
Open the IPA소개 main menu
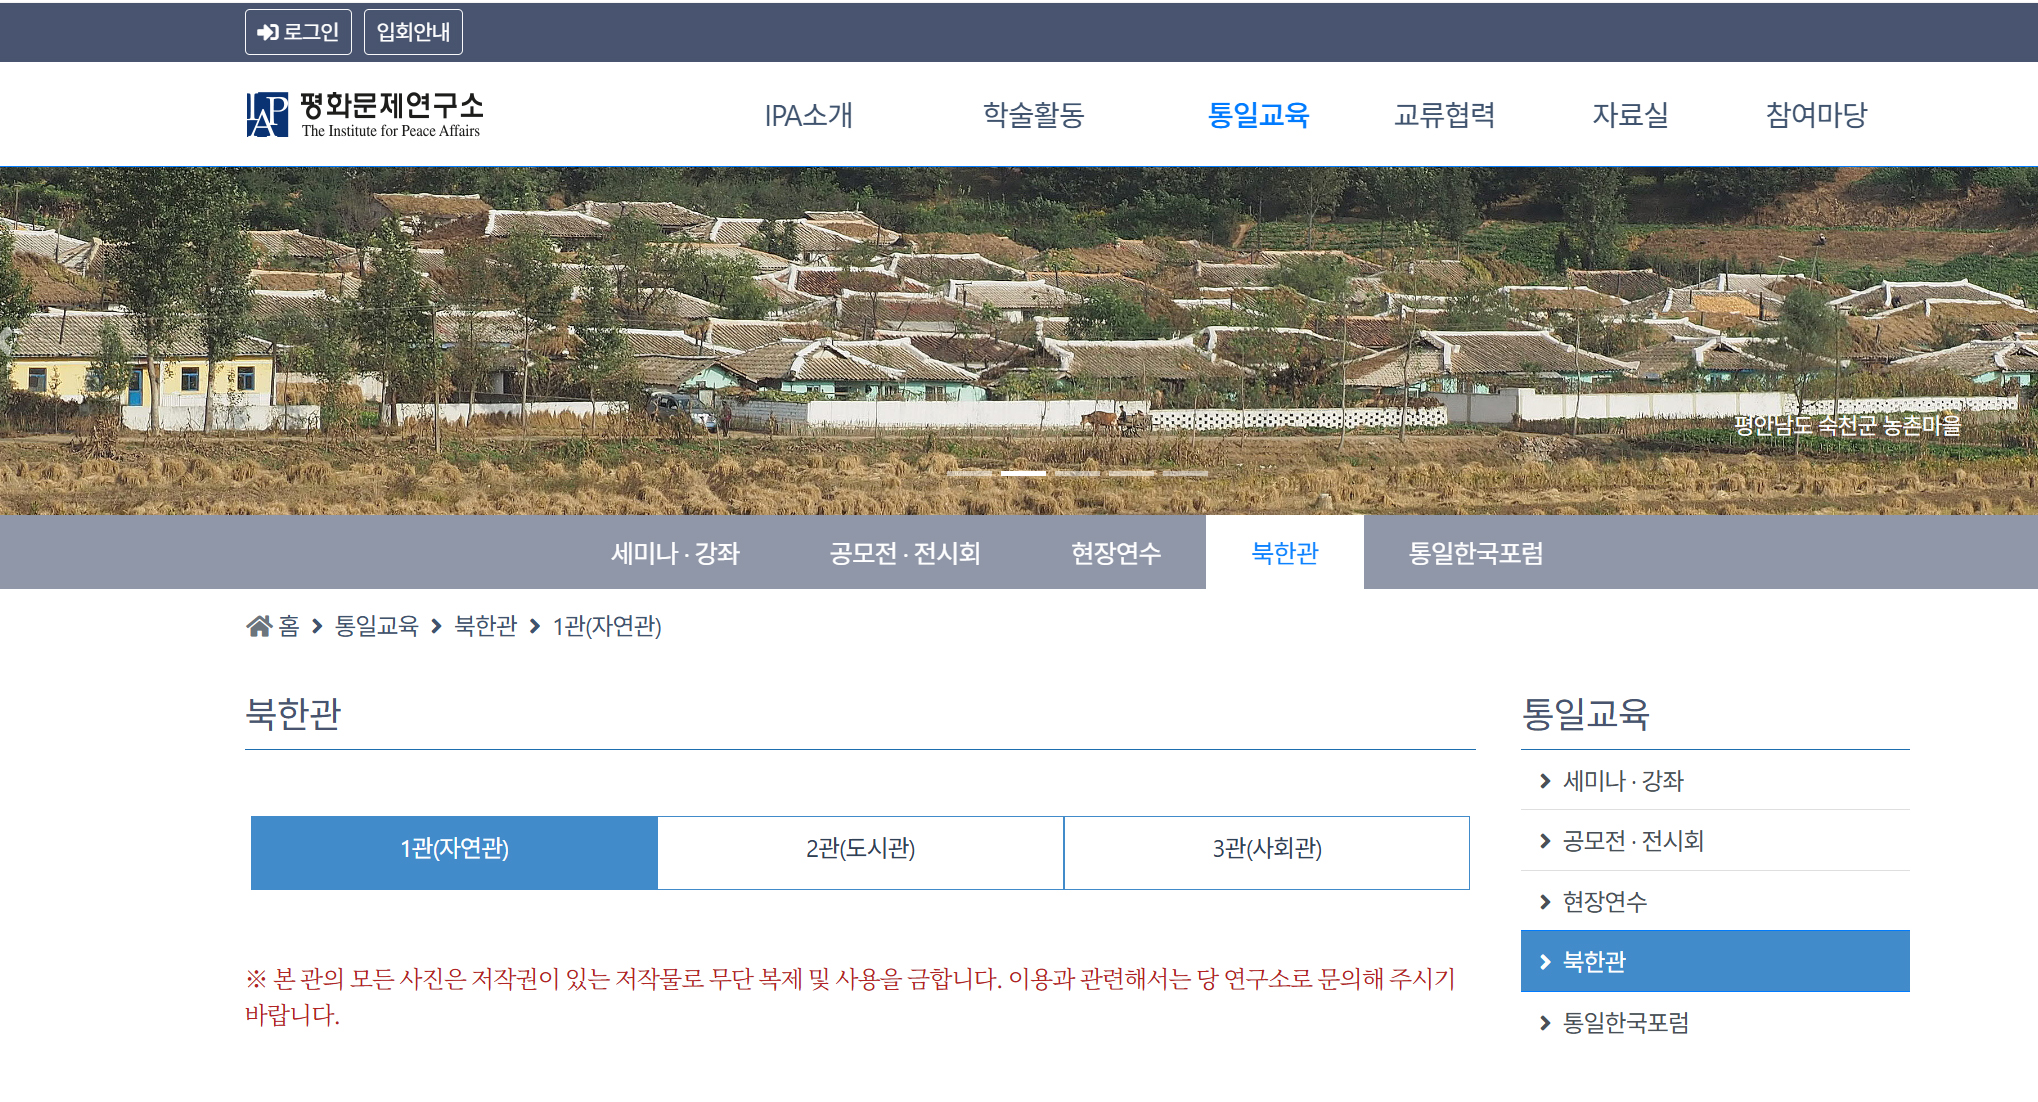808,115
